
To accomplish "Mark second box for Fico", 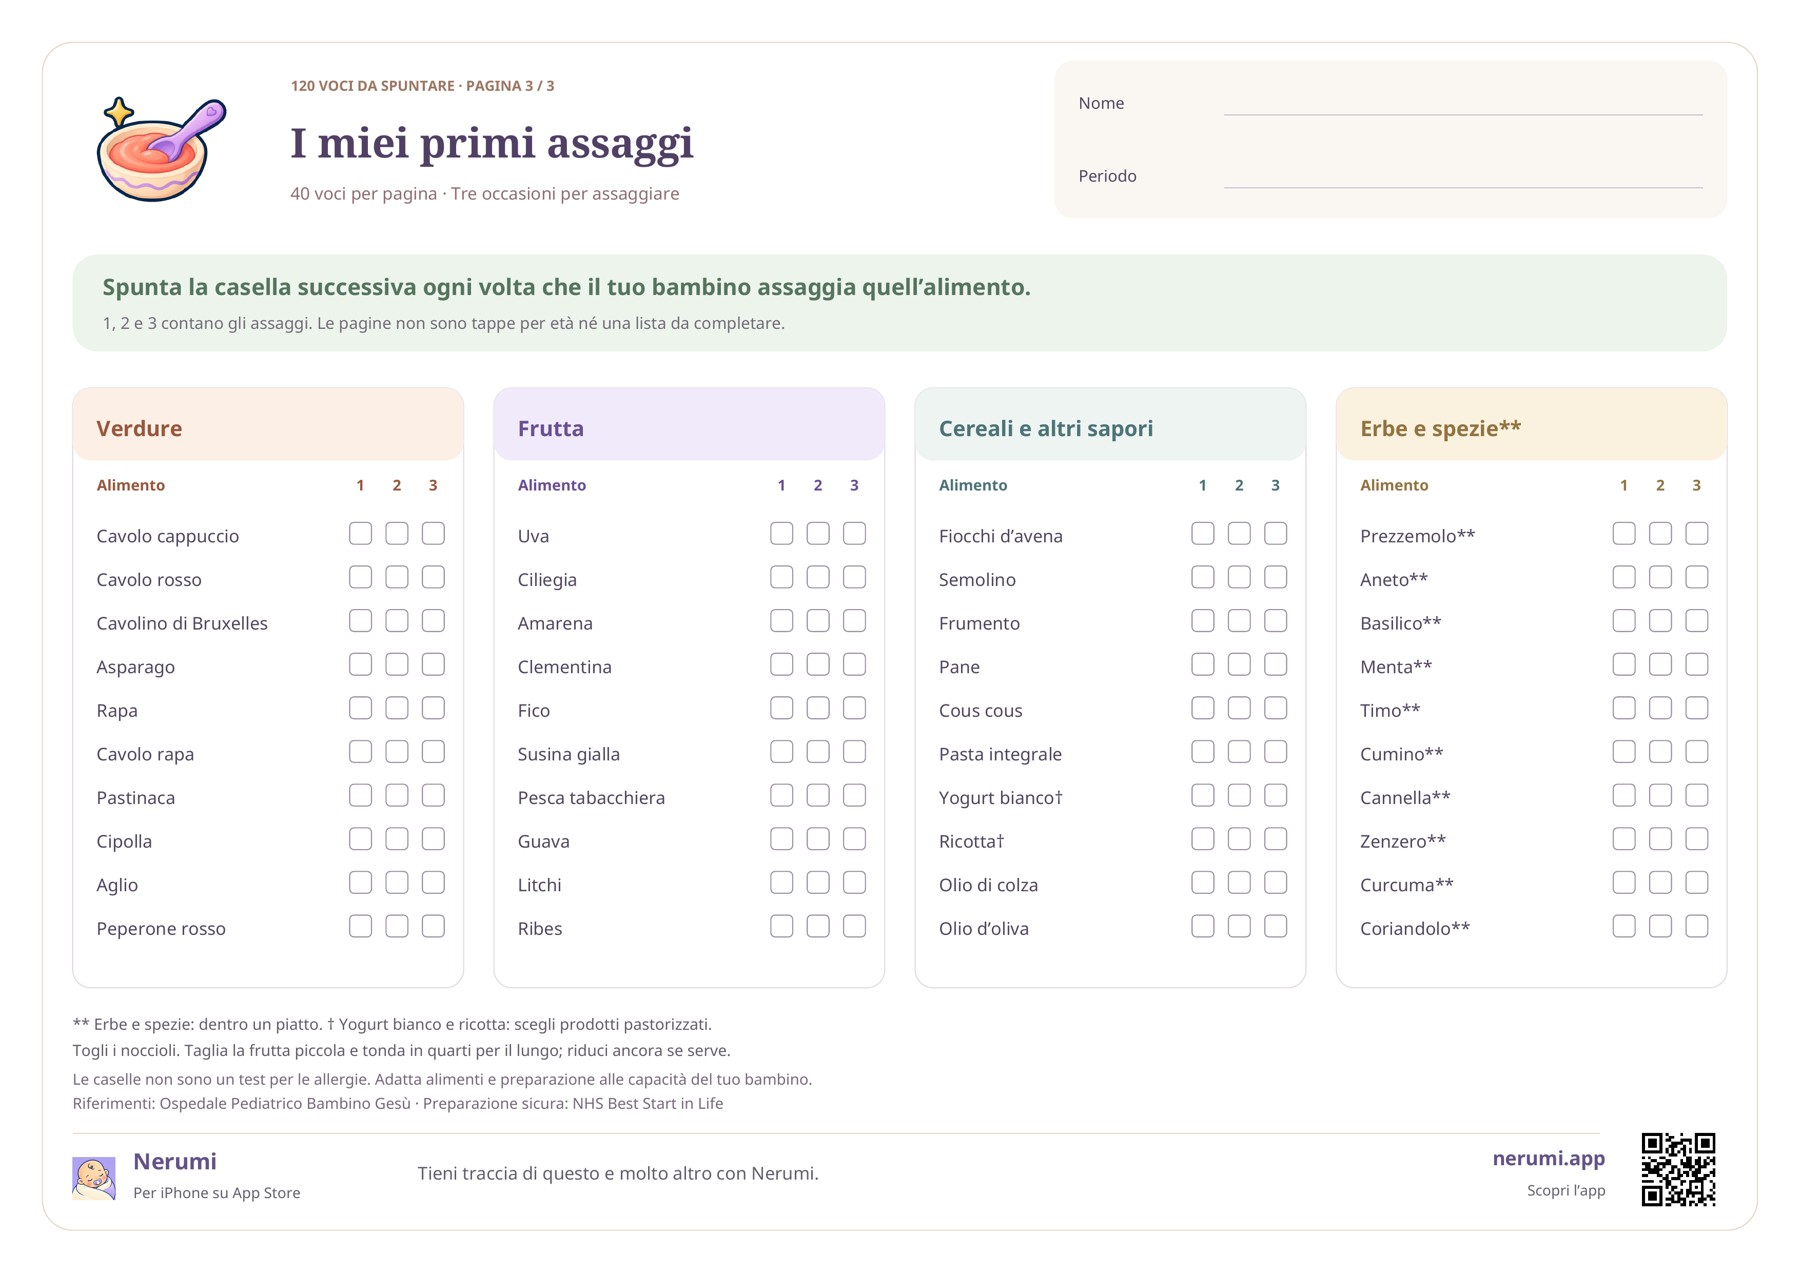I will (818, 708).
